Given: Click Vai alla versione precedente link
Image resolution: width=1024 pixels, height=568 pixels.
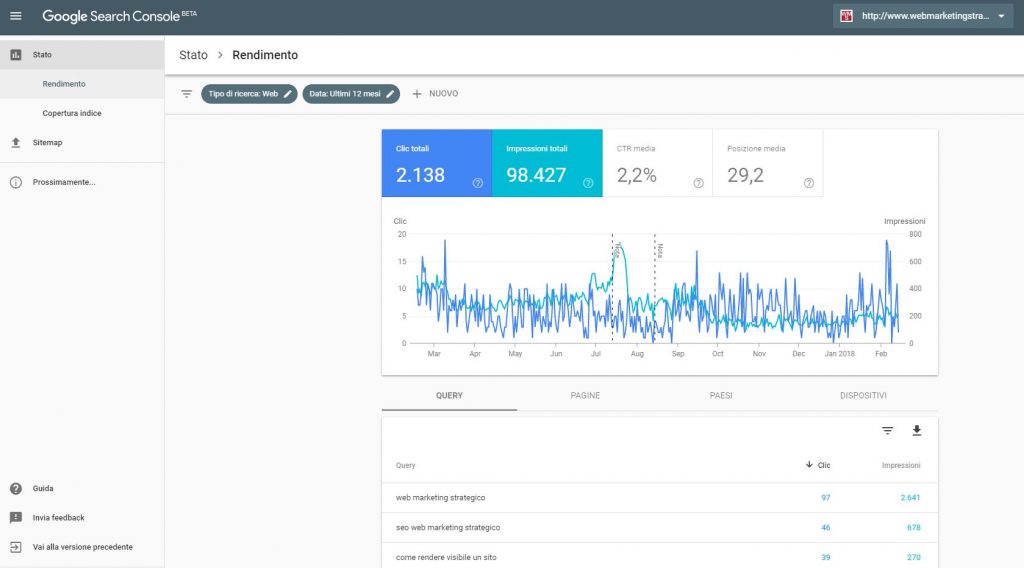Looking at the screenshot, I should [x=82, y=547].
